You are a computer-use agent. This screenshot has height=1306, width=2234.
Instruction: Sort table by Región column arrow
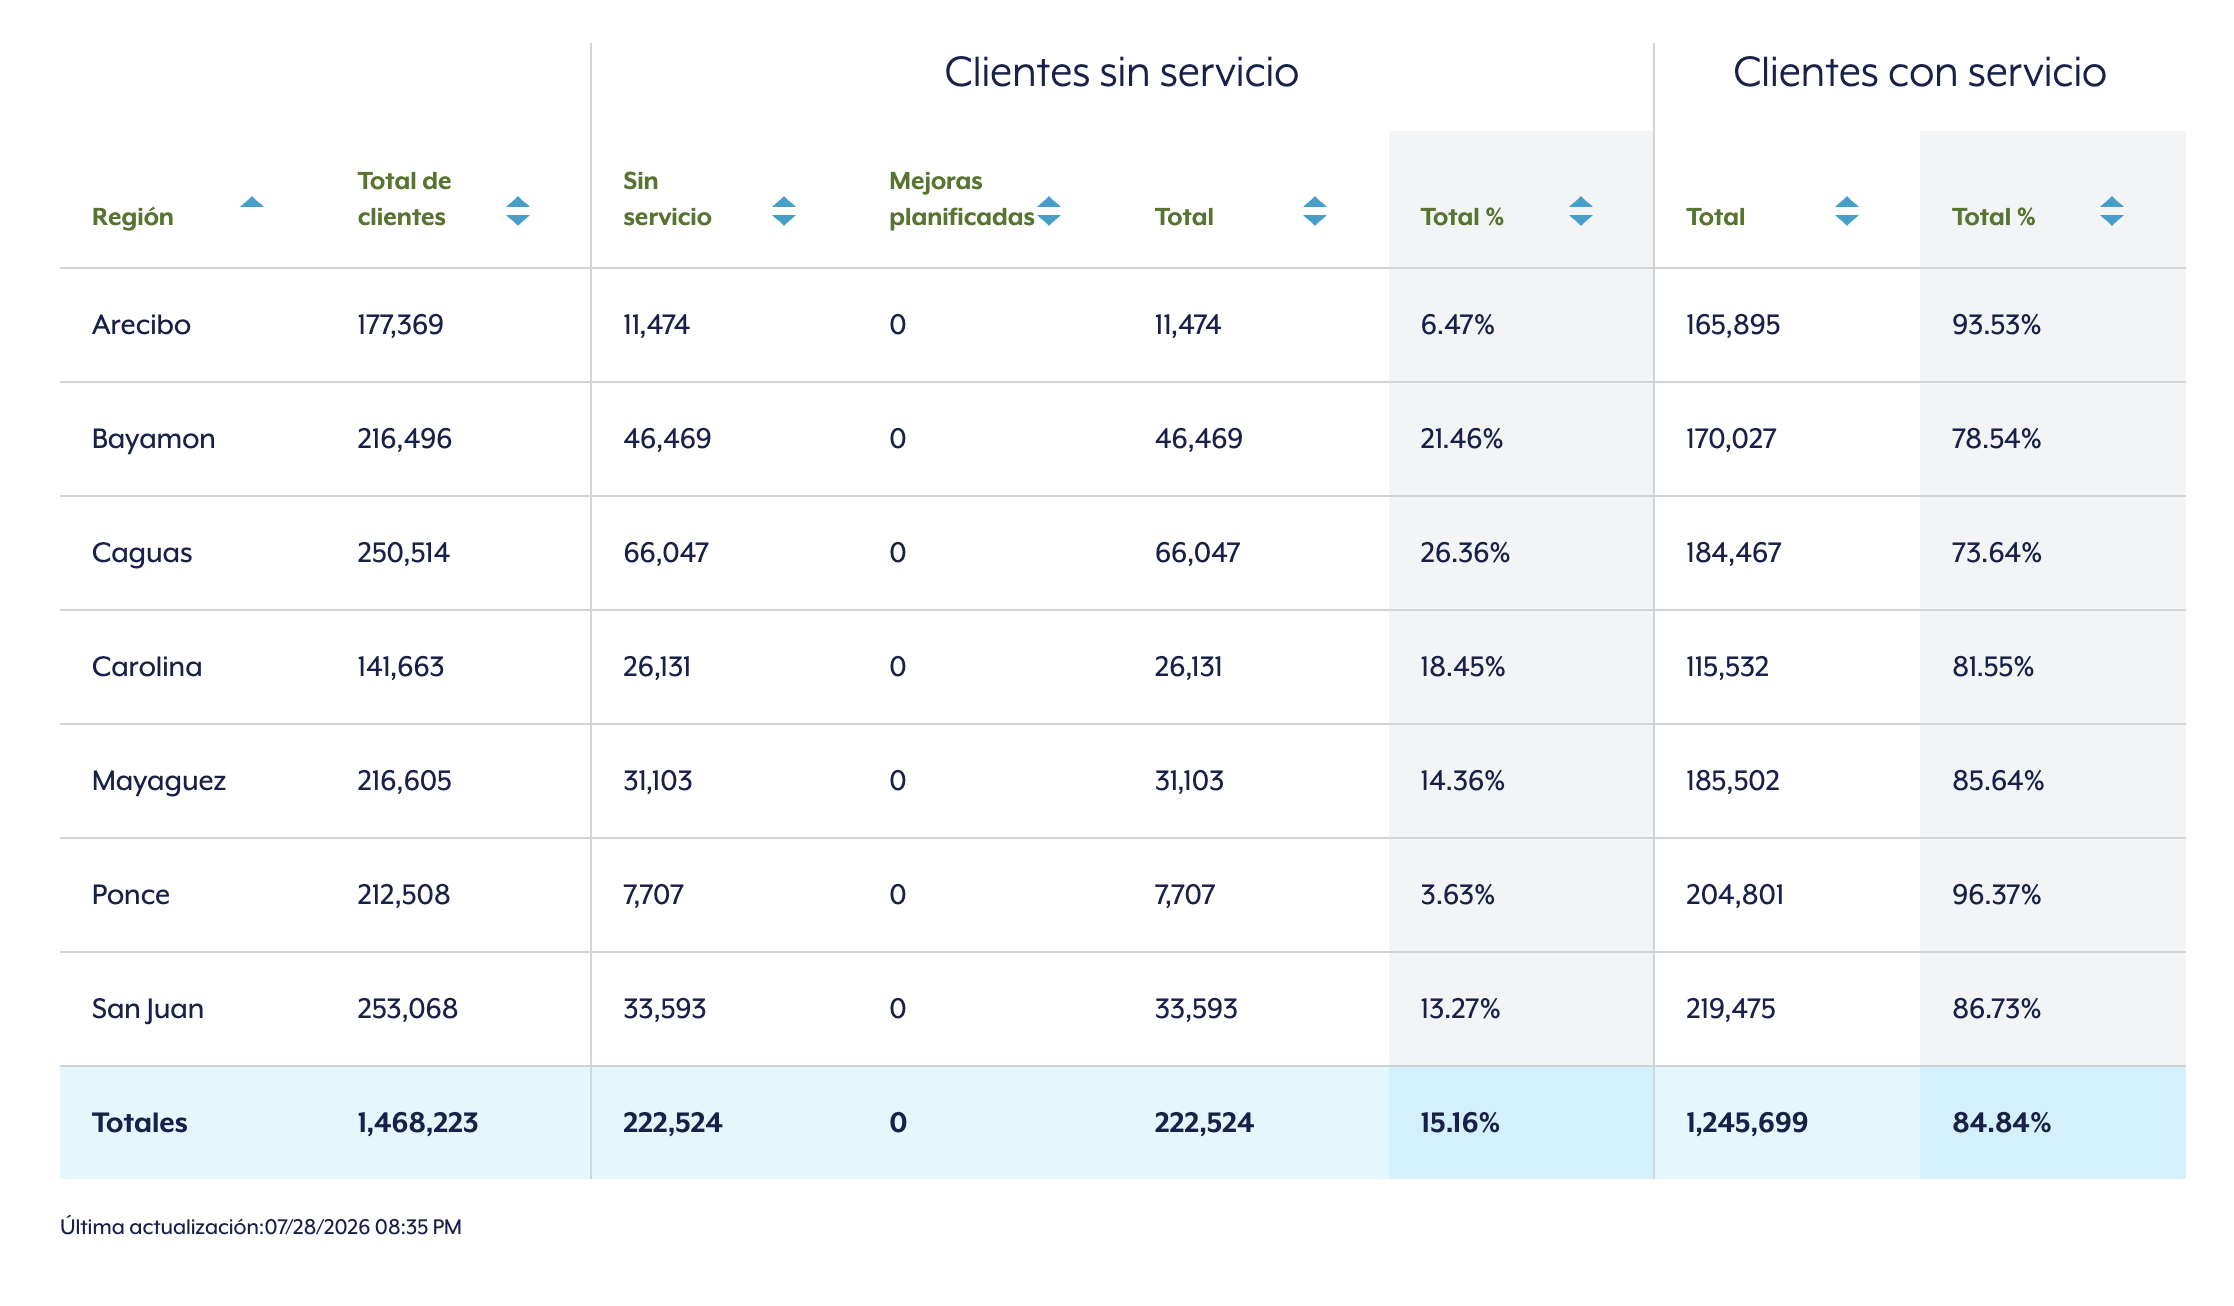point(252,203)
